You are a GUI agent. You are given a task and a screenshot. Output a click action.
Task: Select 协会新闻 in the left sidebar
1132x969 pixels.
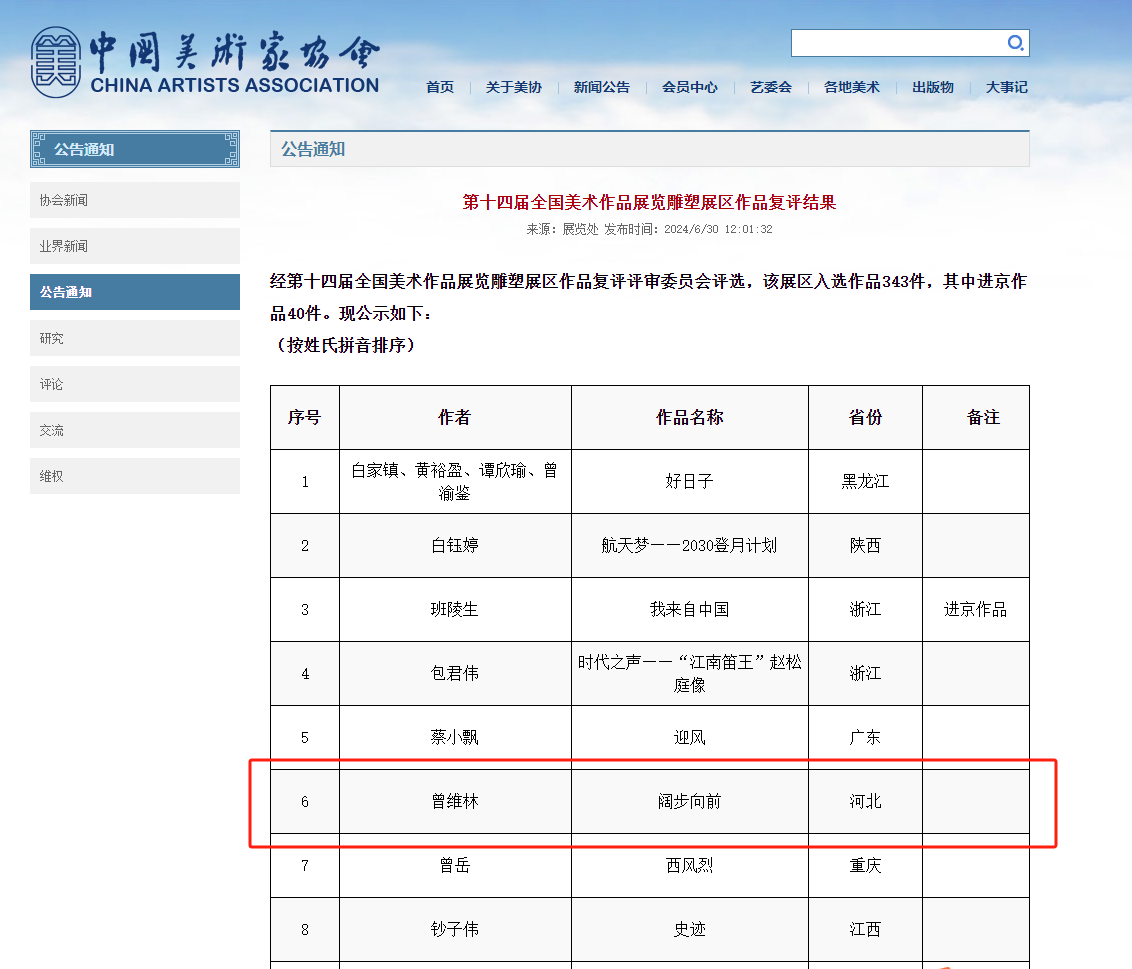point(135,200)
